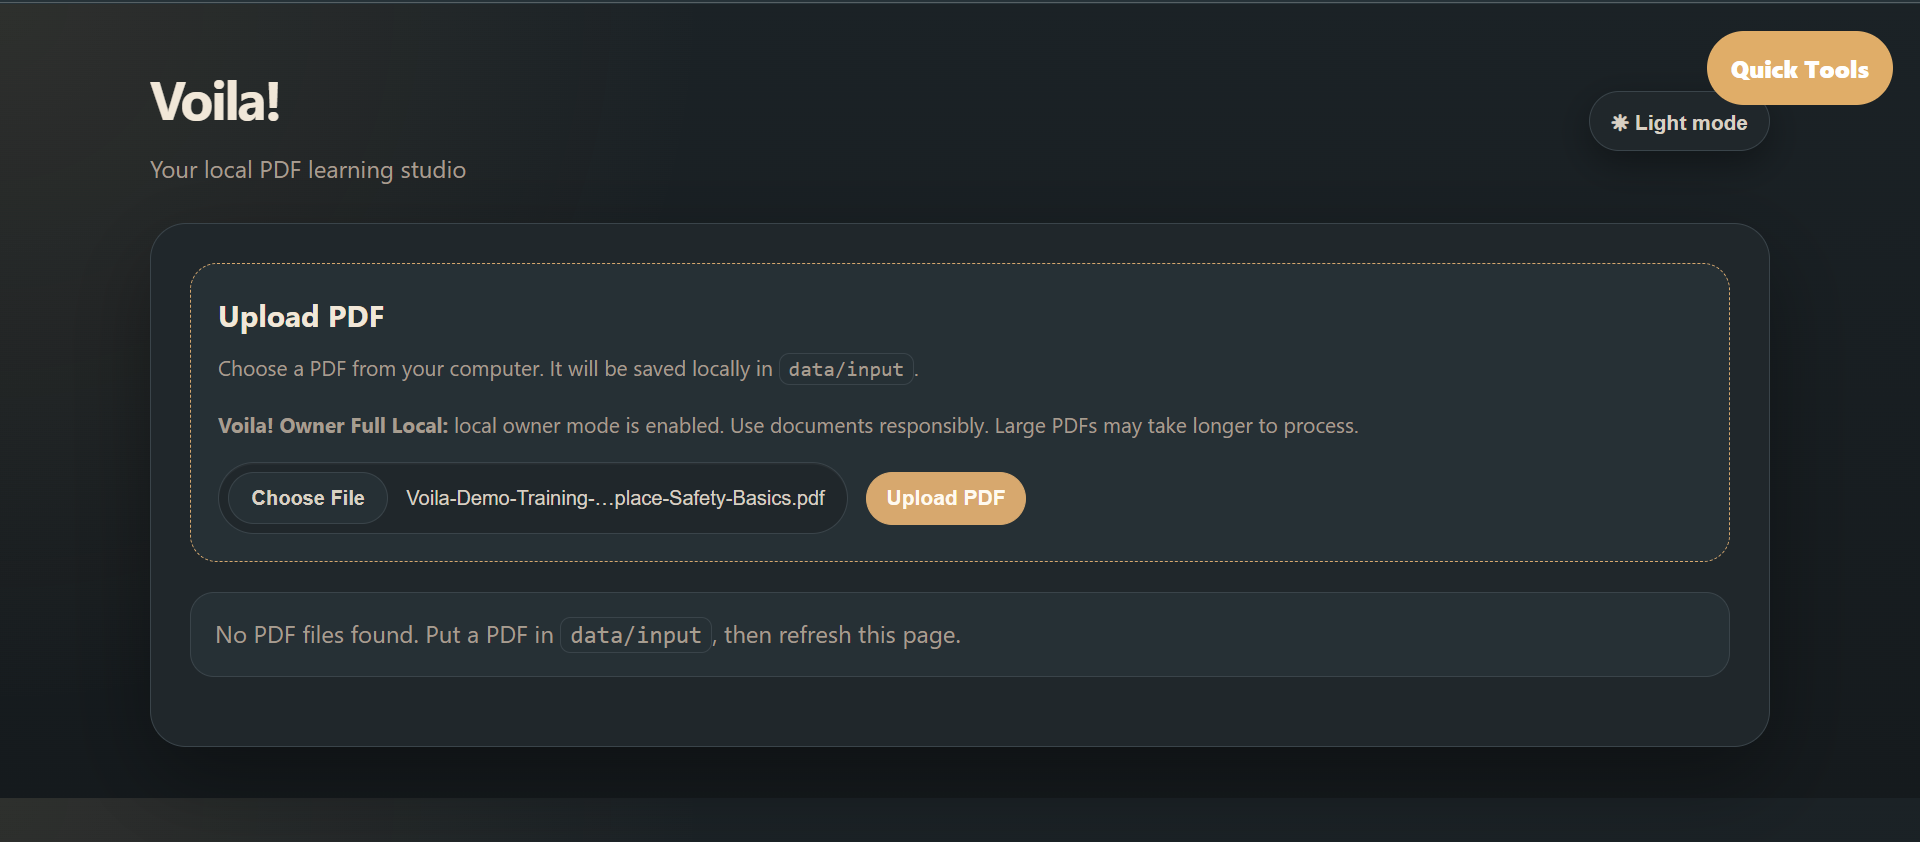Switch to Light mode
1920x842 pixels.
[1679, 123]
